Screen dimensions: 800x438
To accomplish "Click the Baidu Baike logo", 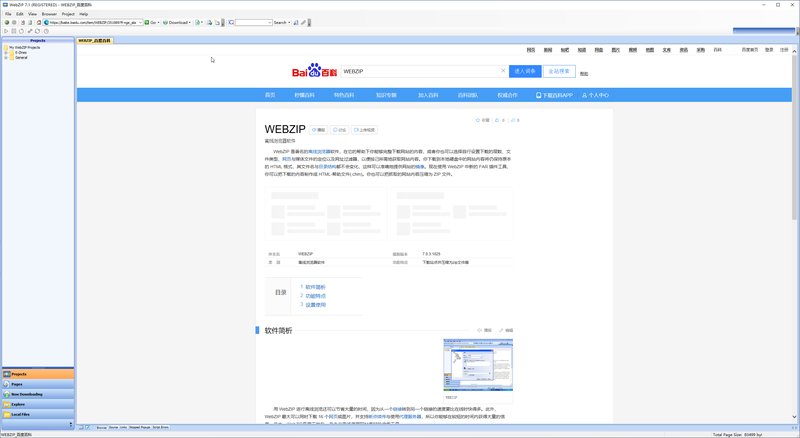I will [x=313, y=72].
